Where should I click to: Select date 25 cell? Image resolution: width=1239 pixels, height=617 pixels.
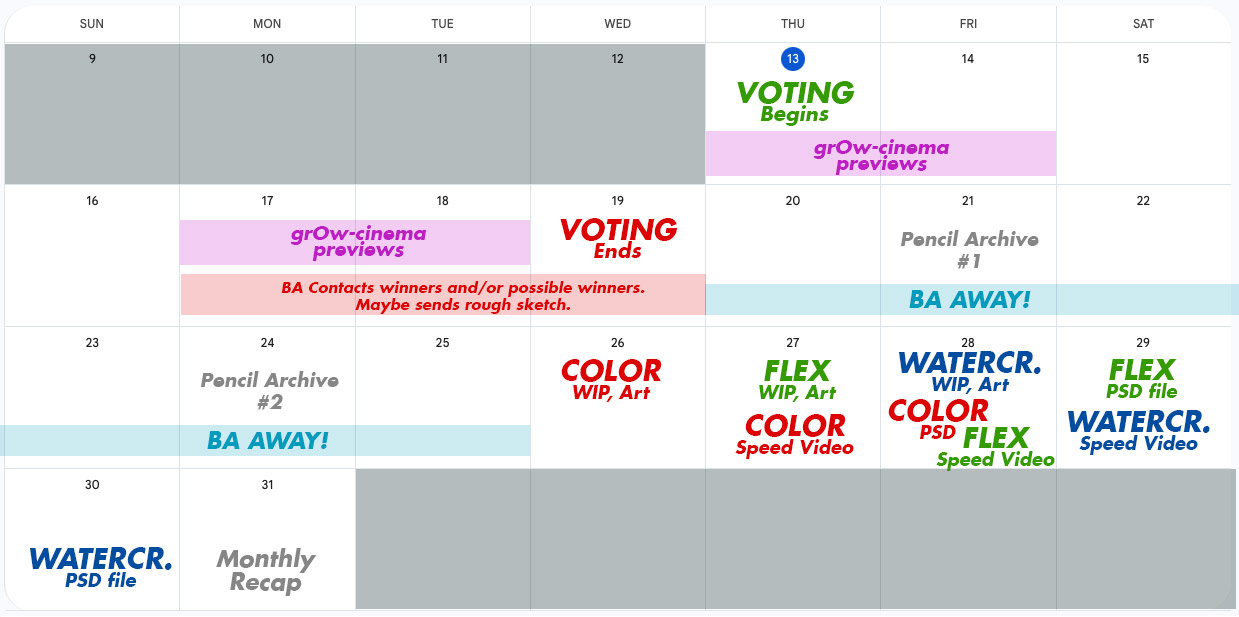(x=443, y=397)
